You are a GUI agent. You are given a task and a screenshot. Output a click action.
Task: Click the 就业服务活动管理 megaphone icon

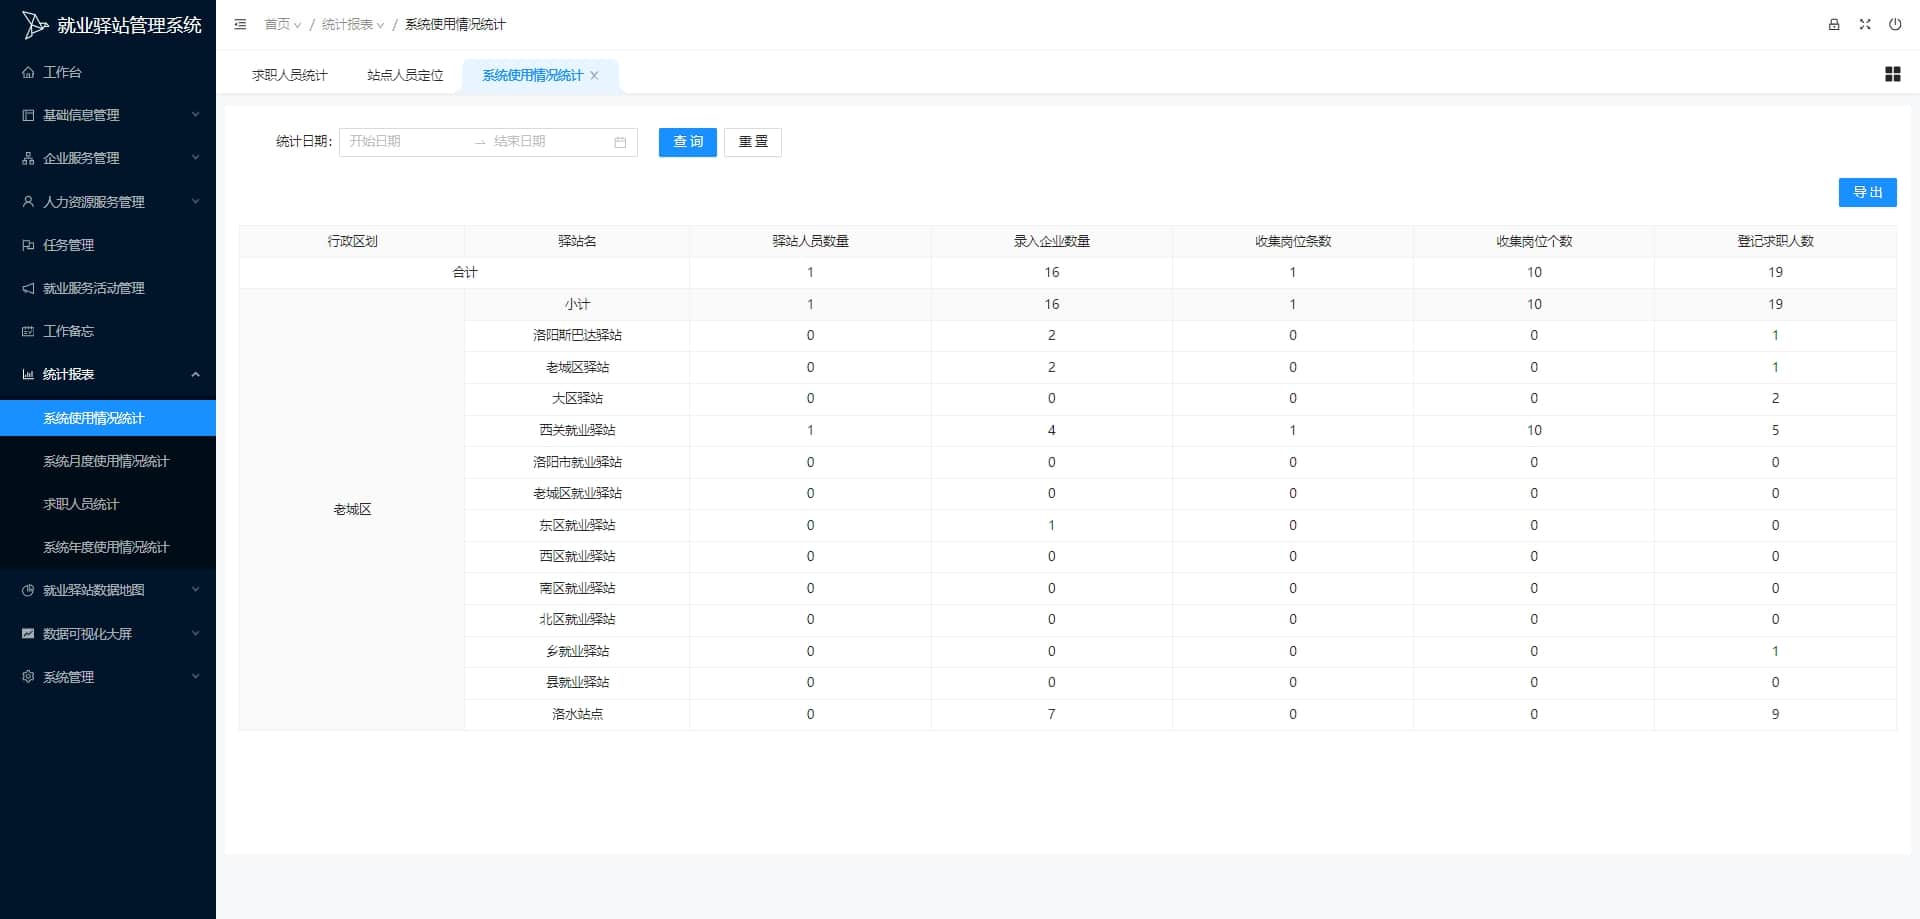(28, 288)
